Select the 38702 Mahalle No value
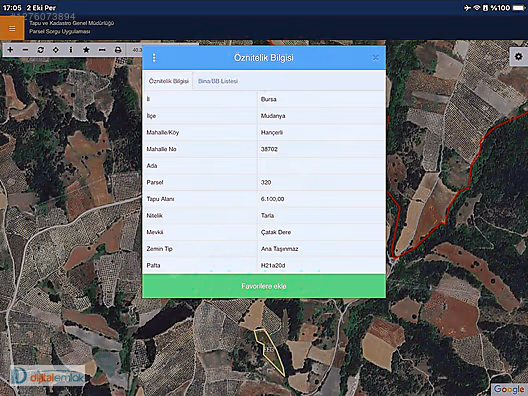 (x=321, y=149)
